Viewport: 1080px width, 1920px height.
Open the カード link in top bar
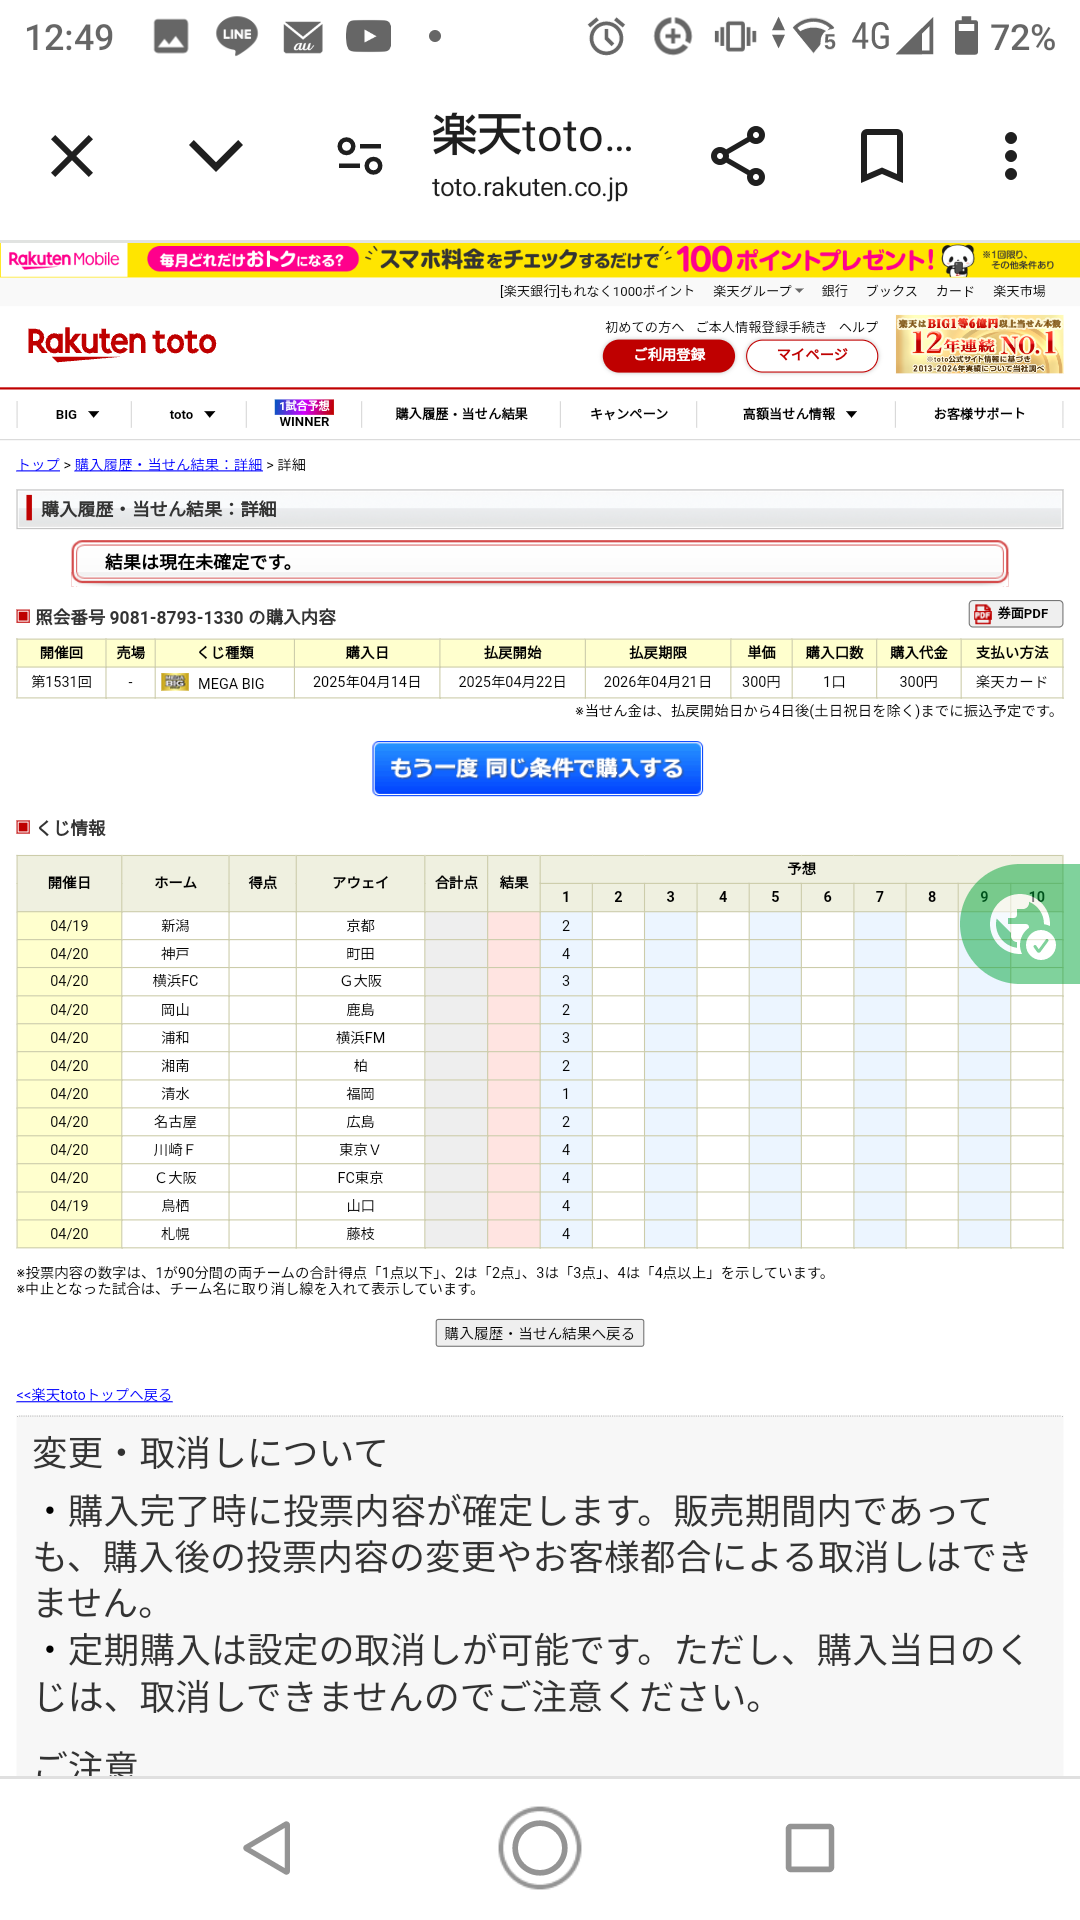(954, 291)
